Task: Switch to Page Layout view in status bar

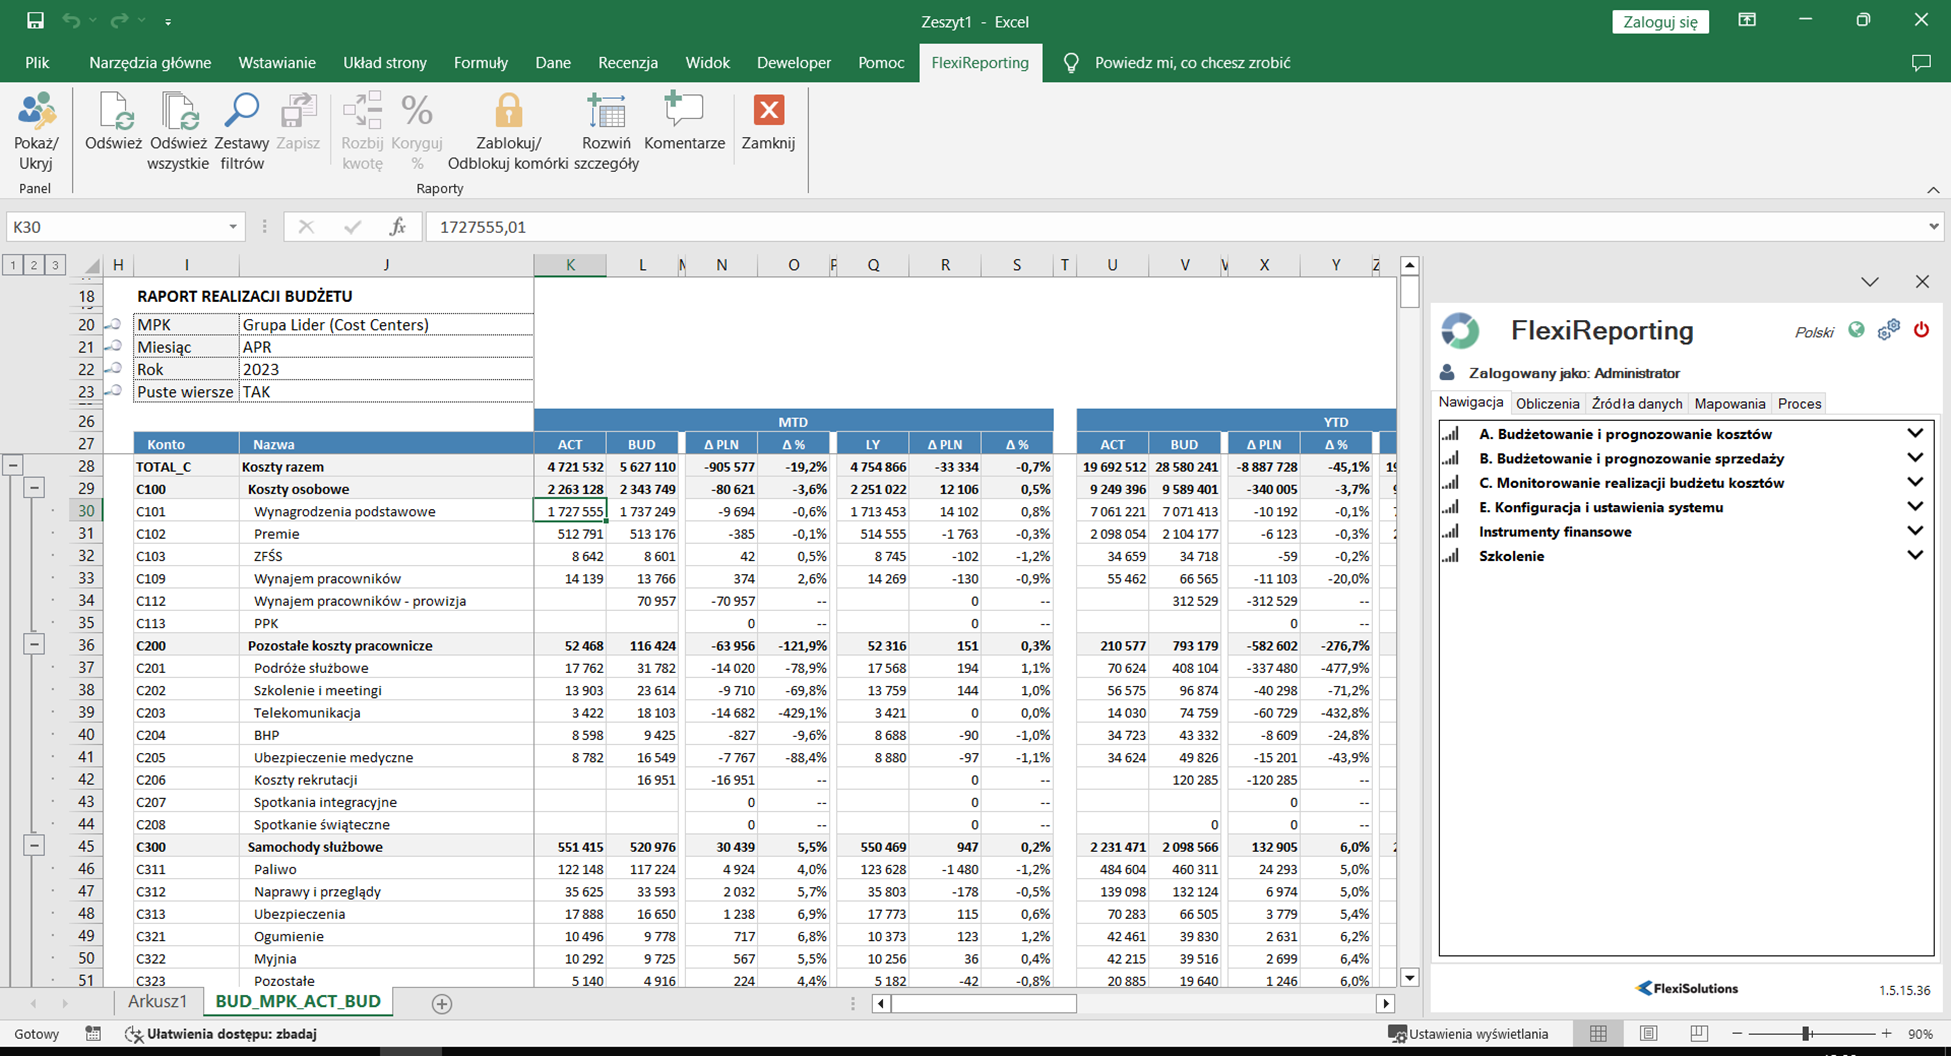Action: coord(1648,1034)
